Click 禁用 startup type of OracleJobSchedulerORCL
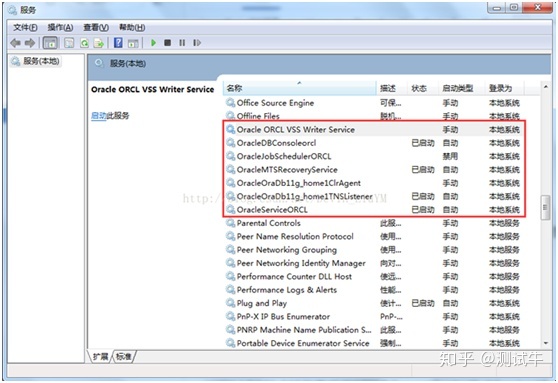558x383 pixels. click(x=450, y=156)
